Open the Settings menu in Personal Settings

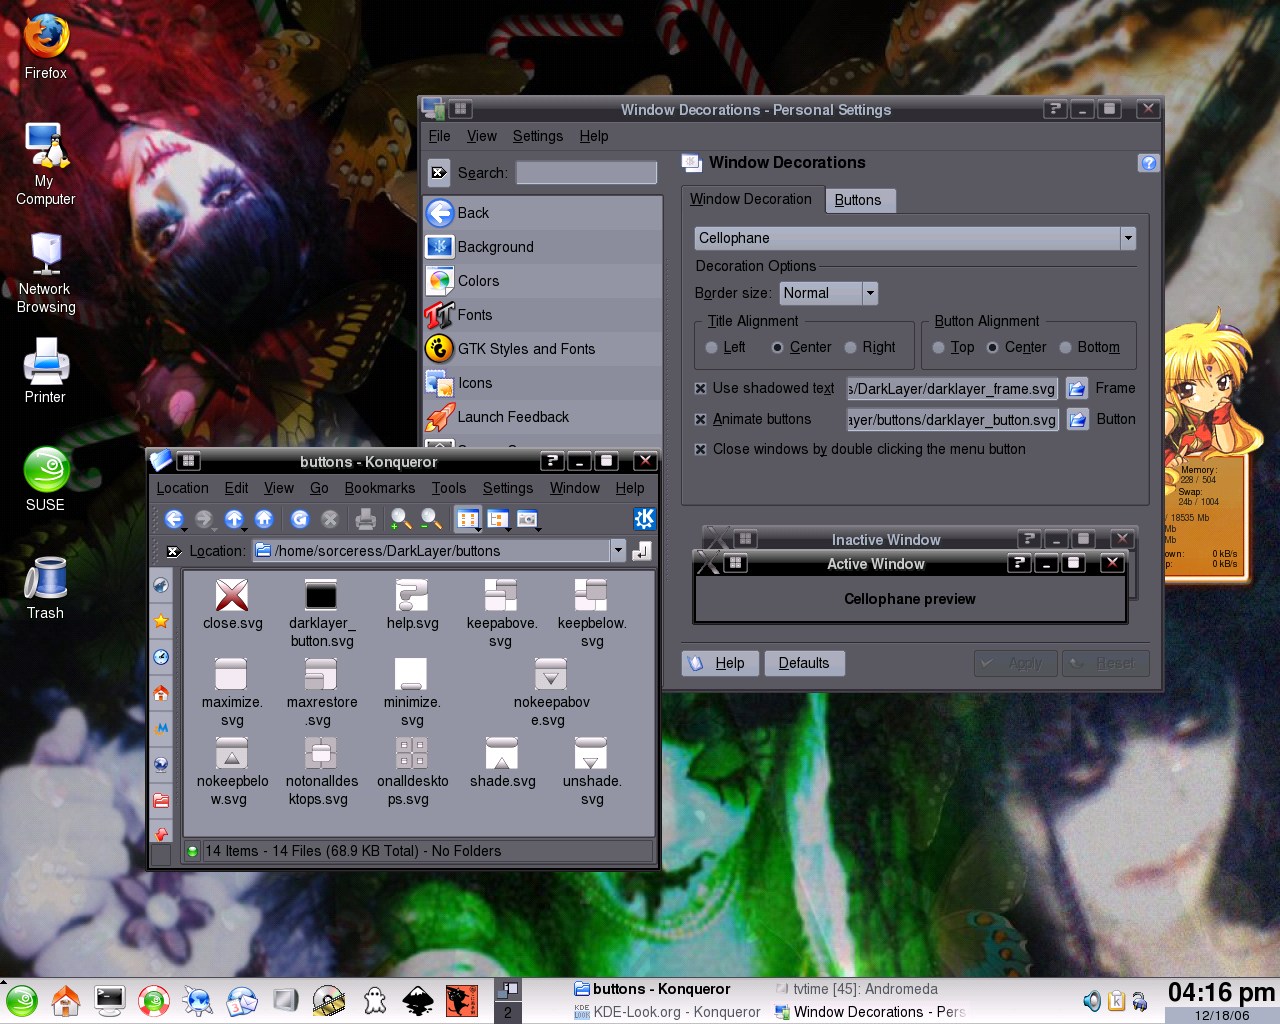pyautogui.click(x=538, y=136)
